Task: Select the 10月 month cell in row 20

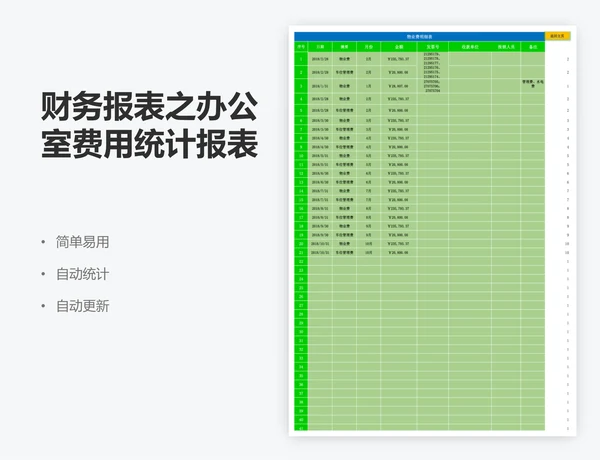Action: [368, 244]
